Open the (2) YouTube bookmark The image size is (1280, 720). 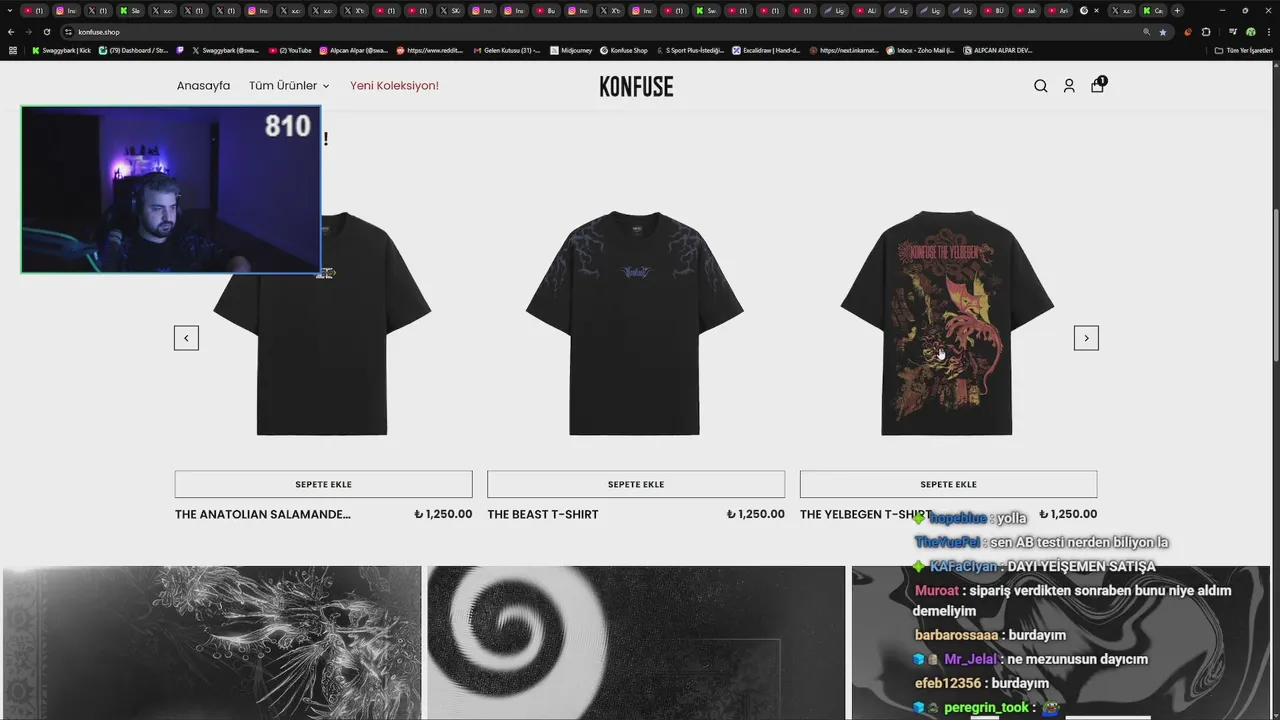click(290, 50)
